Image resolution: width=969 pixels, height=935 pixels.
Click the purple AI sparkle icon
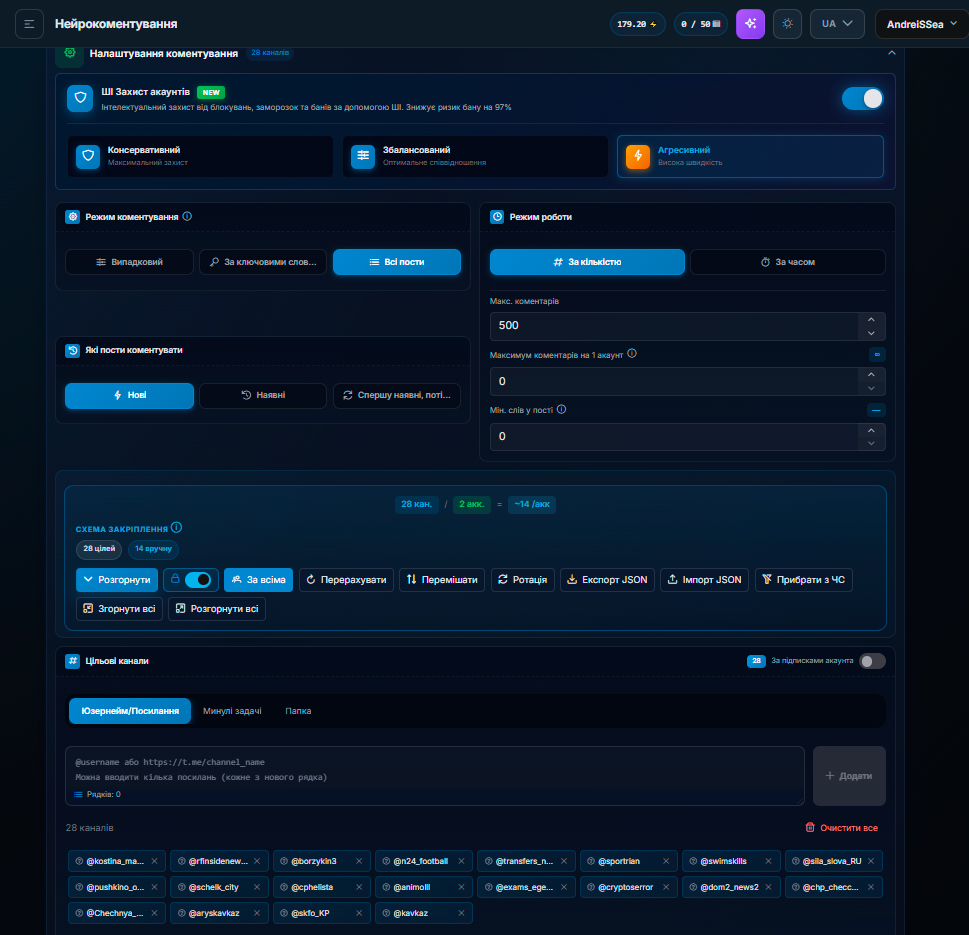[x=750, y=24]
